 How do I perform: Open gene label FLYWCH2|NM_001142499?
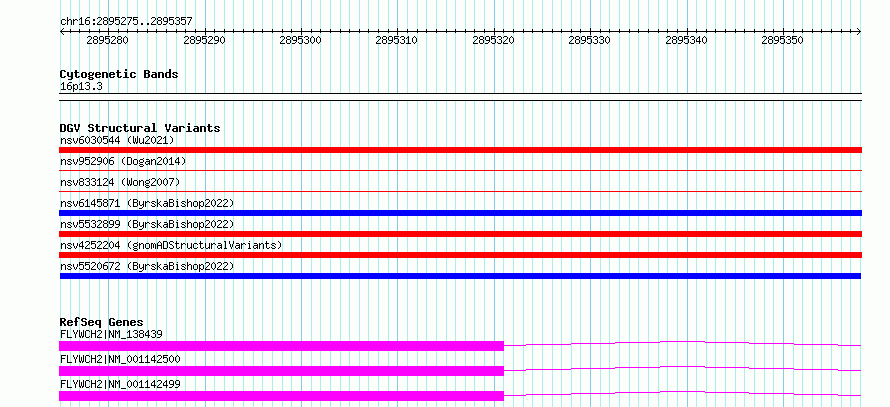coord(120,384)
